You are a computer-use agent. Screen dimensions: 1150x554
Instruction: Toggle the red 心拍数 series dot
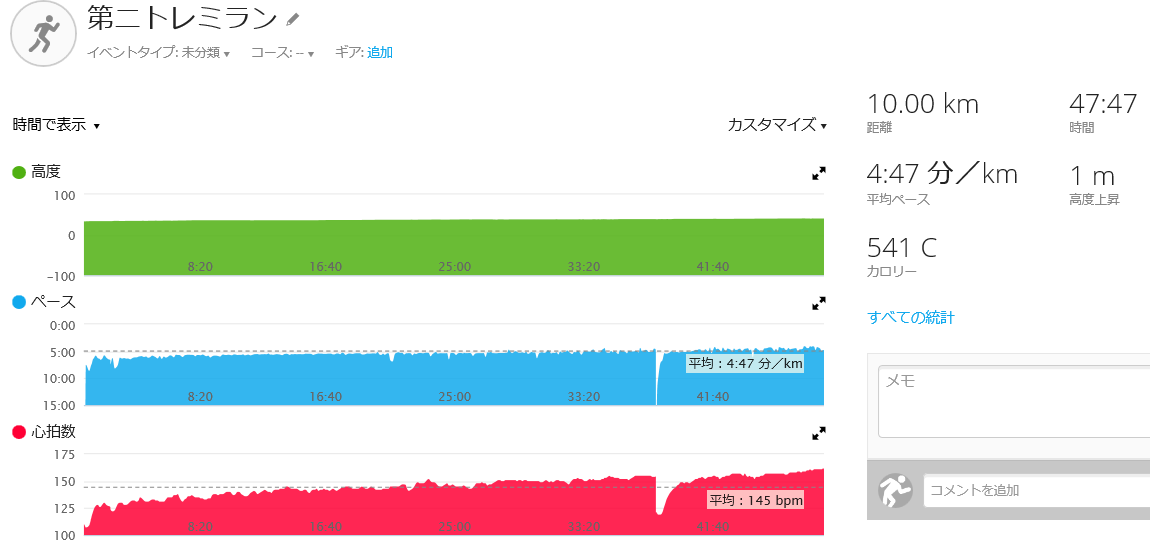(x=19, y=433)
